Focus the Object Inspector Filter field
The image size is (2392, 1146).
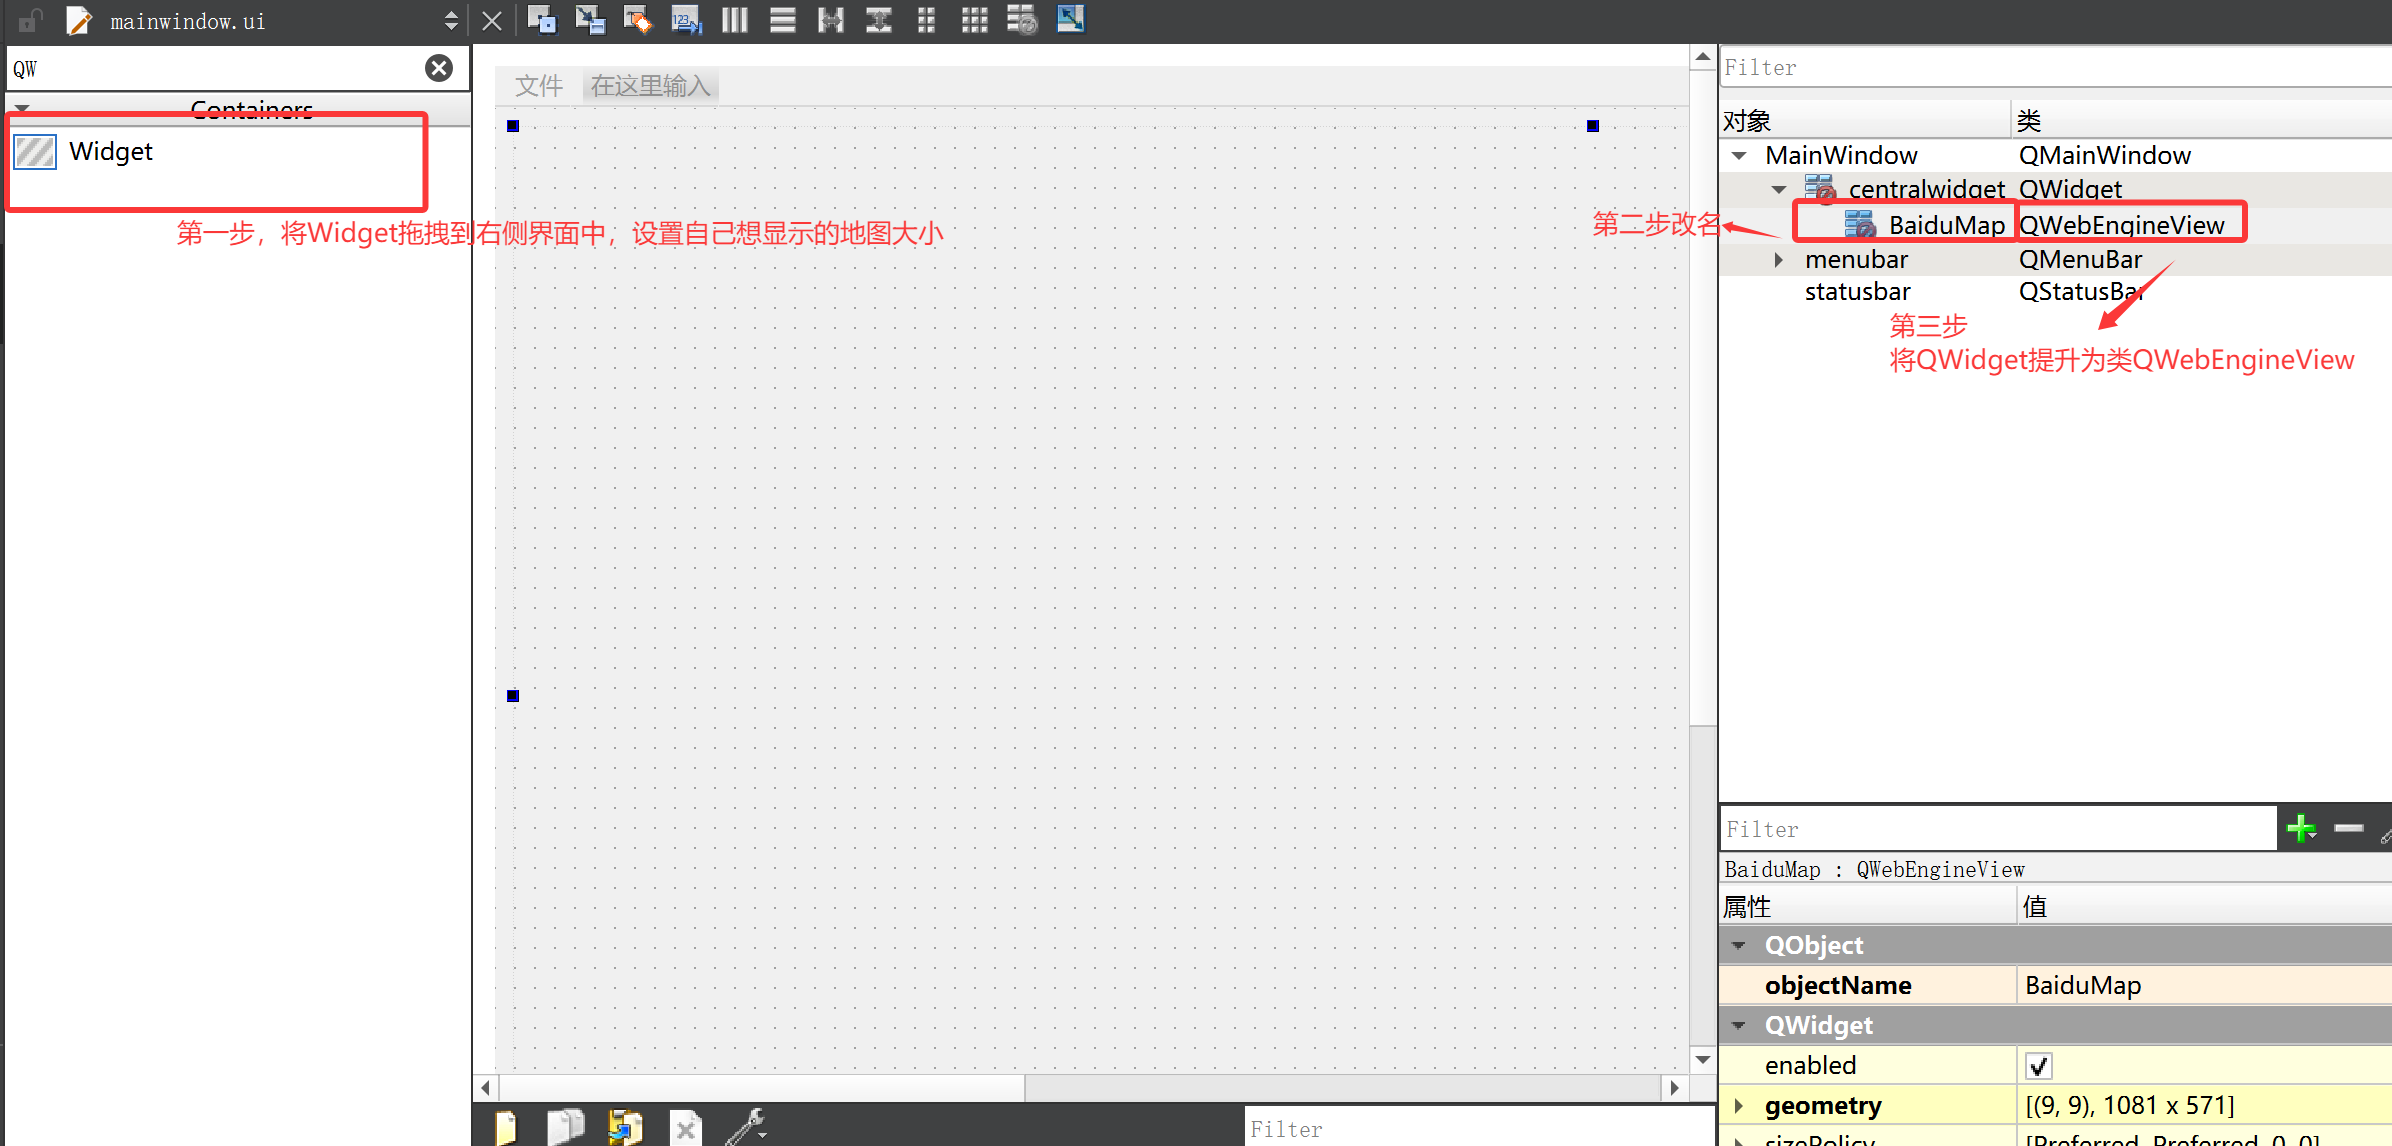click(2055, 68)
